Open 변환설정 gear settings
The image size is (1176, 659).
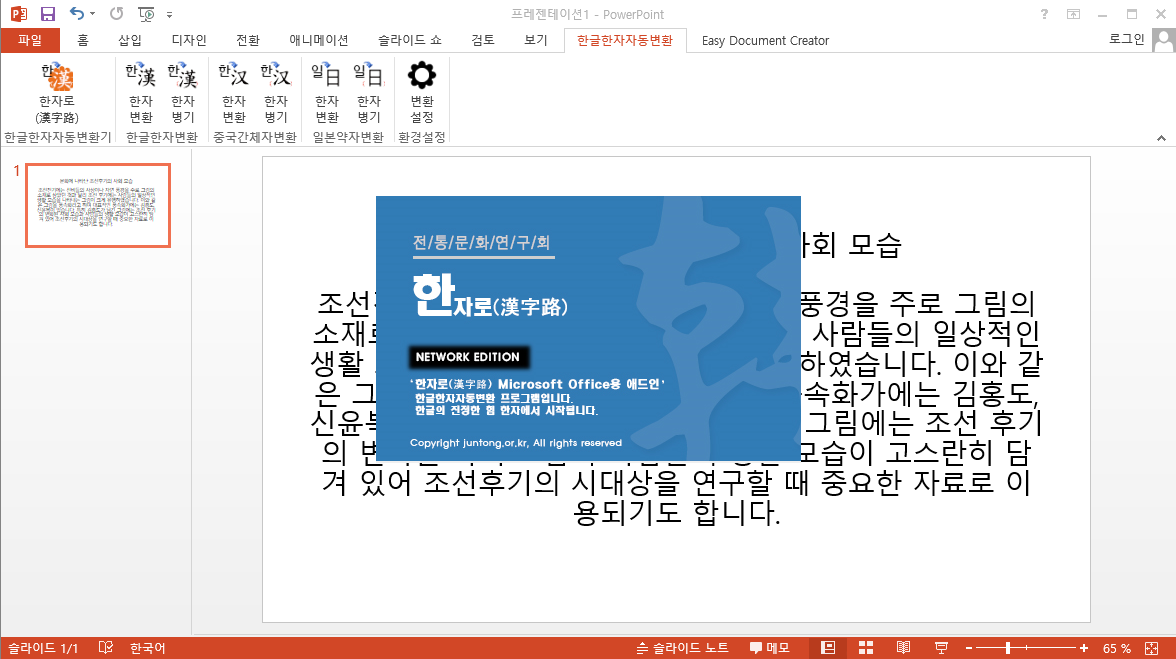pos(422,91)
